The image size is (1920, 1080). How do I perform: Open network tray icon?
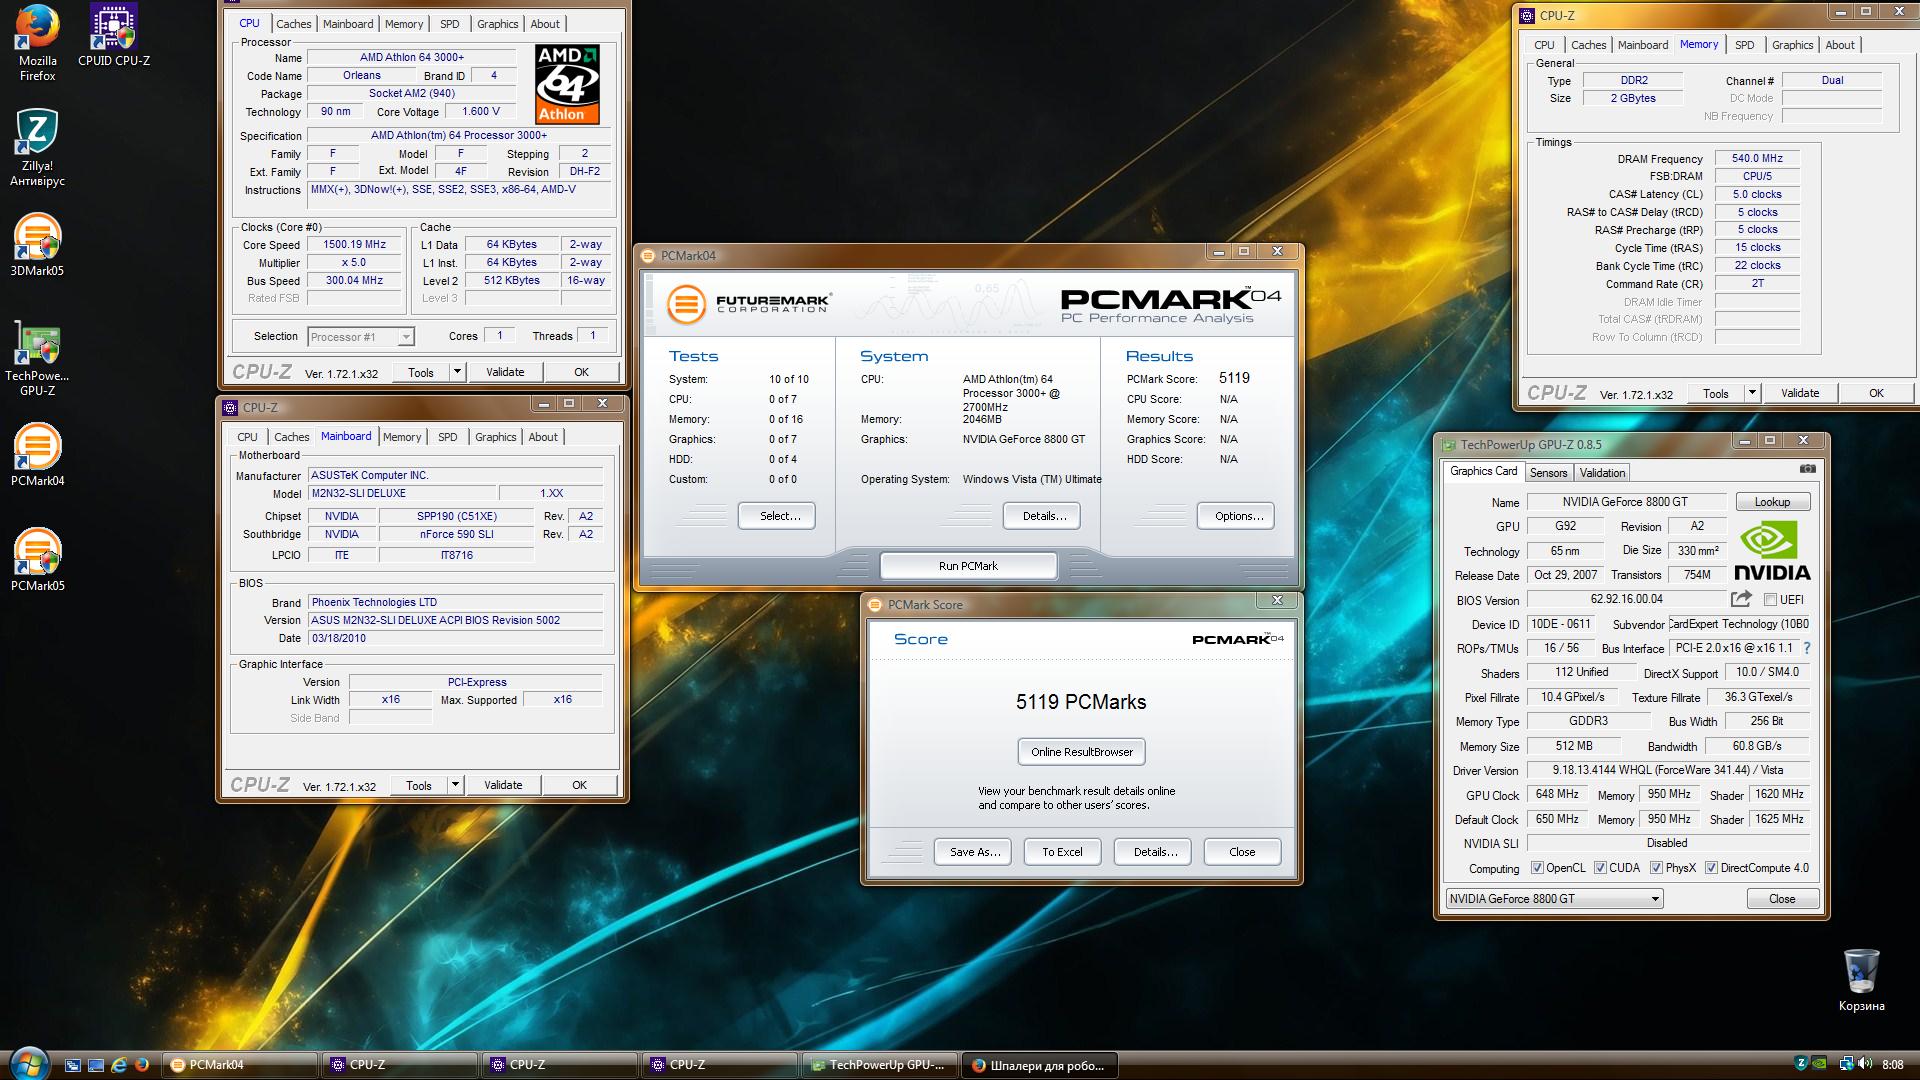coord(1846,1064)
